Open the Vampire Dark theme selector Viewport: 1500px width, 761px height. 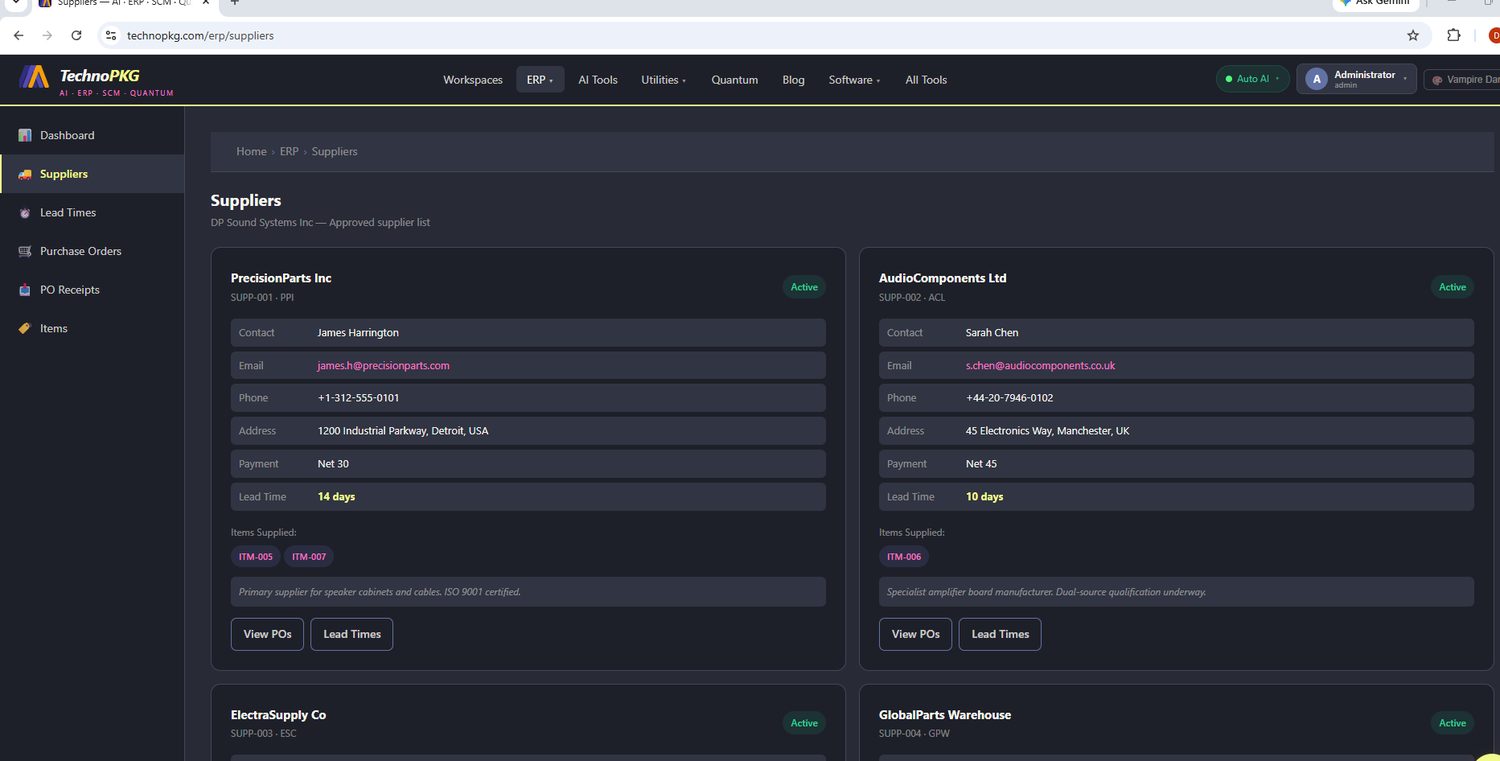click(1463, 79)
